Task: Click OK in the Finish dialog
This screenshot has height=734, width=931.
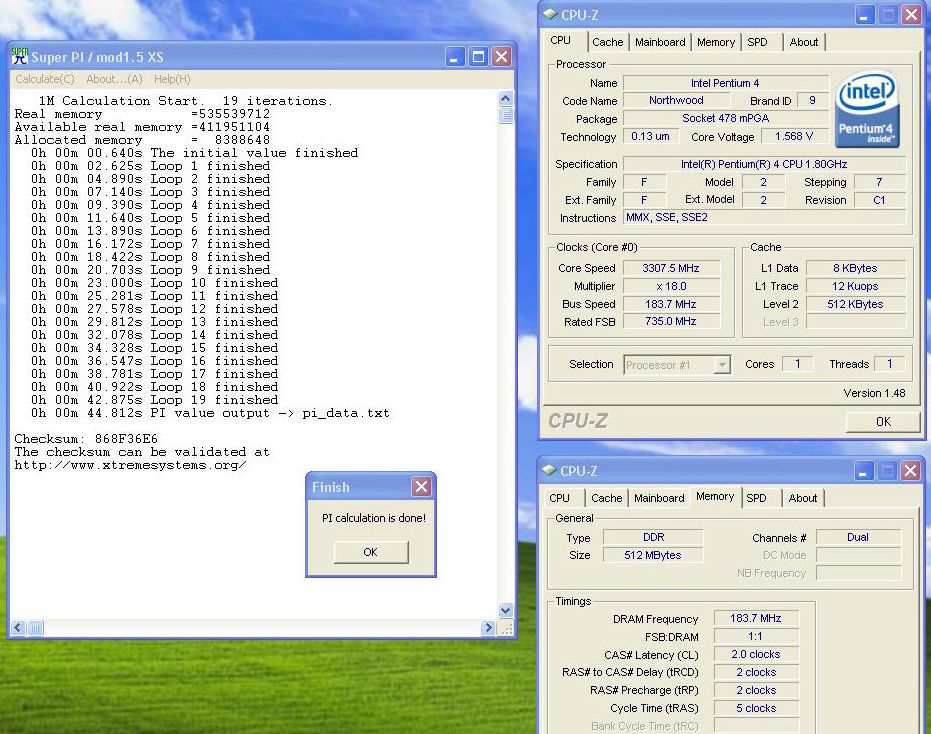Action: point(370,552)
